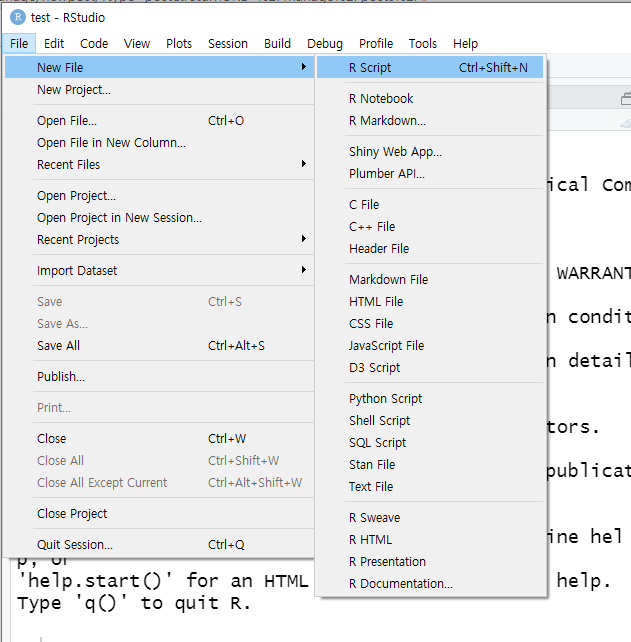Expand the Recent Files submenu
Viewport: 631px width, 642px height.
pos(159,164)
